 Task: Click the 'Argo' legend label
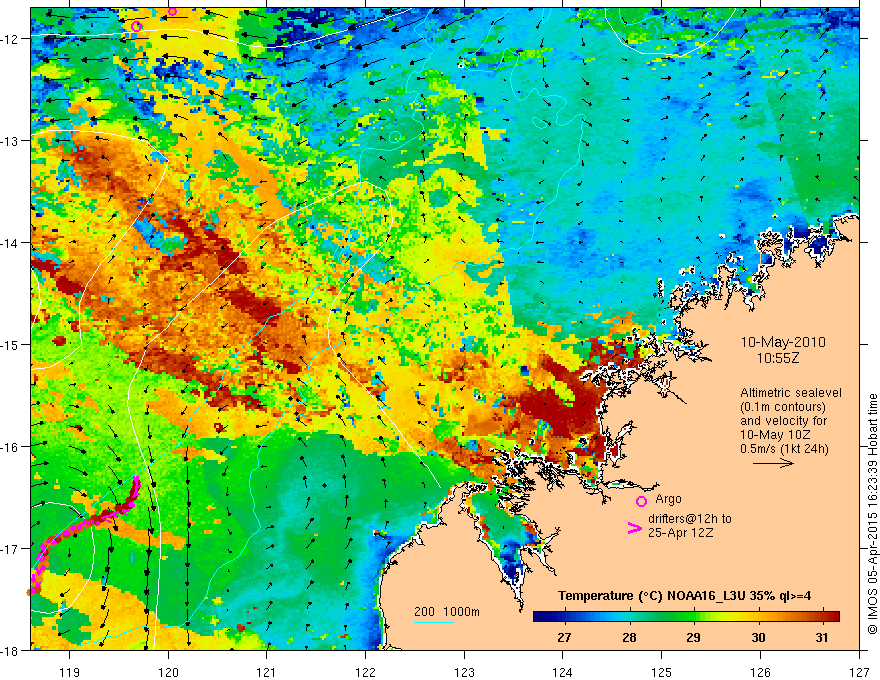668,499
